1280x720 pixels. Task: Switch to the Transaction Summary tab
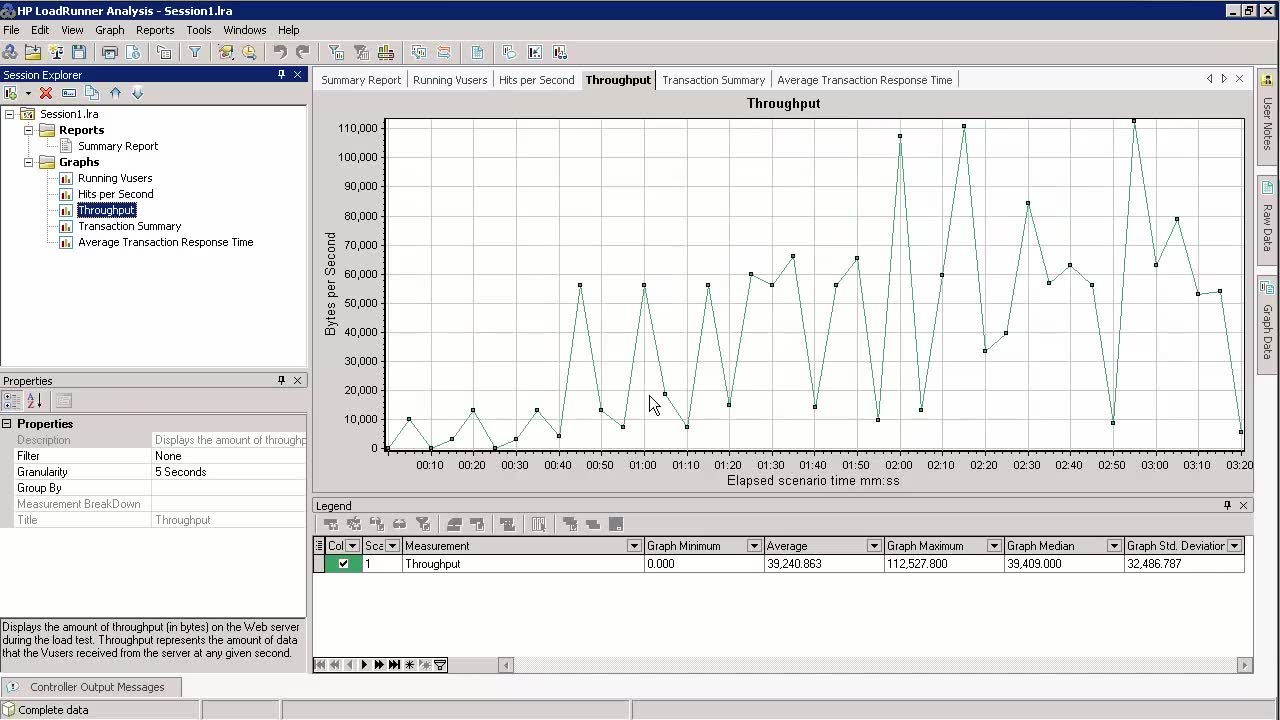point(713,80)
